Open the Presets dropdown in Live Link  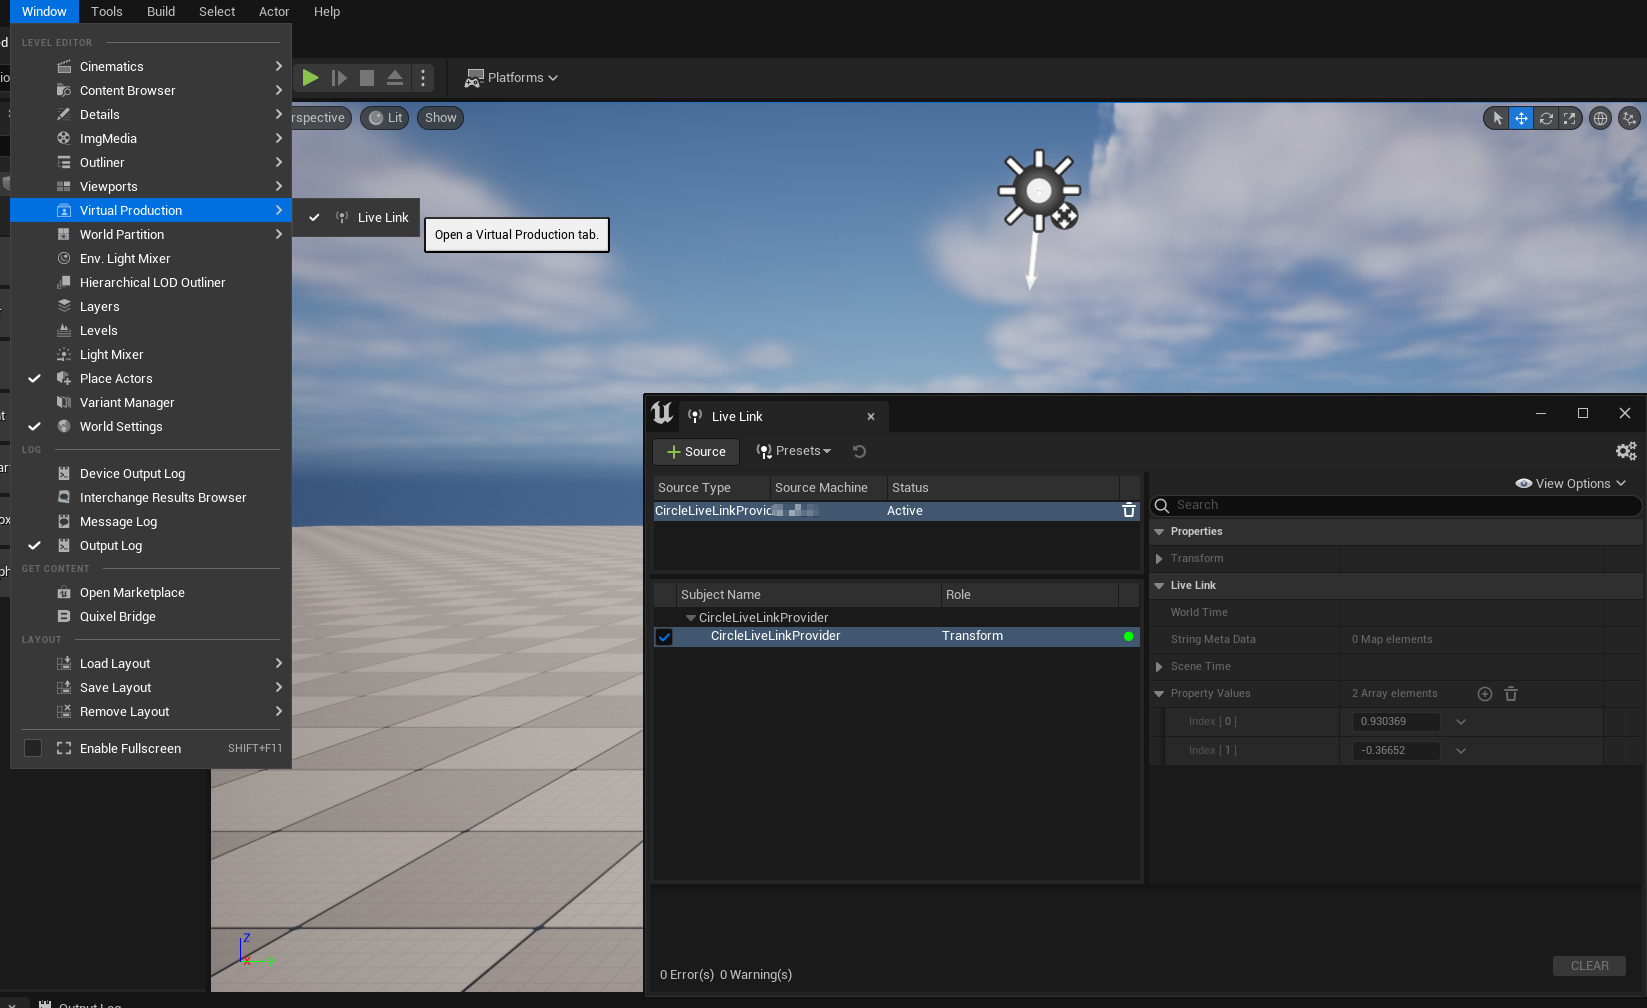coord(794,451)
